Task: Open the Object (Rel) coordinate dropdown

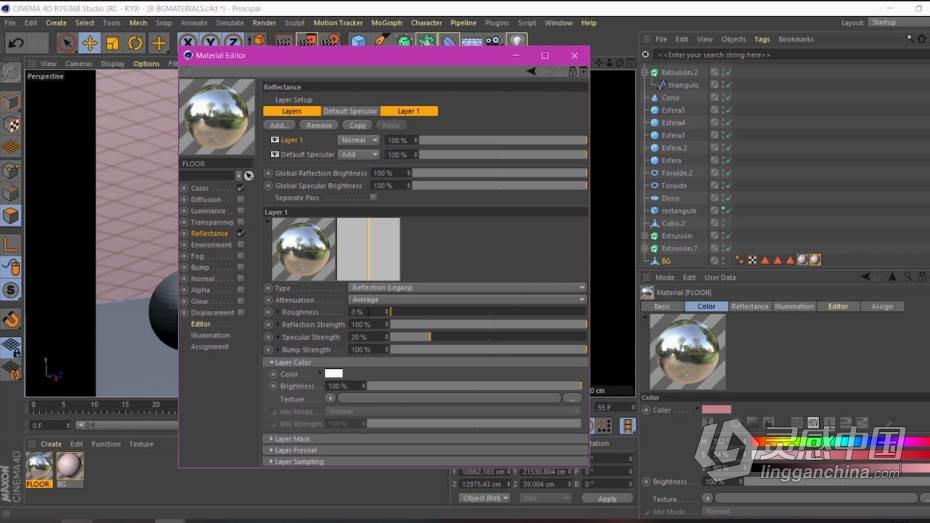Action: coord(485,498)
